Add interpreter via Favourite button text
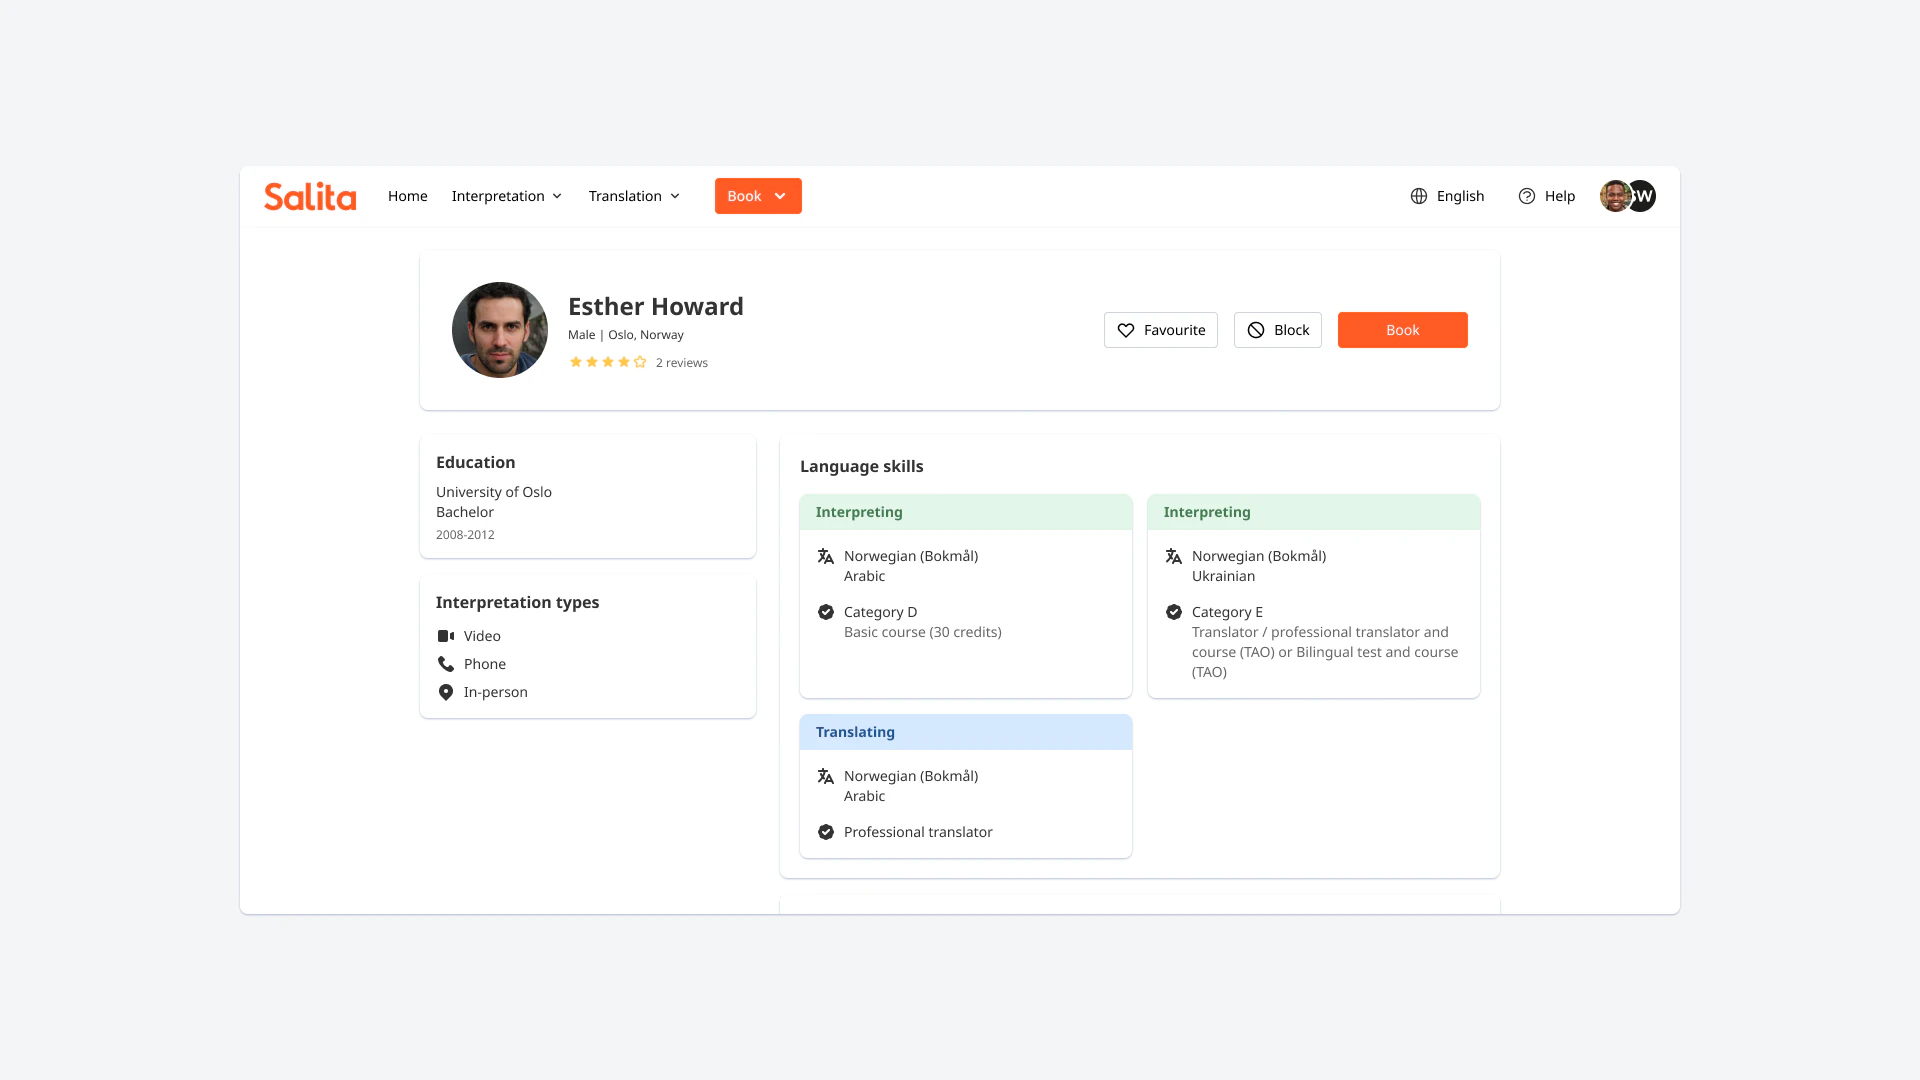 click(1175, 330)
